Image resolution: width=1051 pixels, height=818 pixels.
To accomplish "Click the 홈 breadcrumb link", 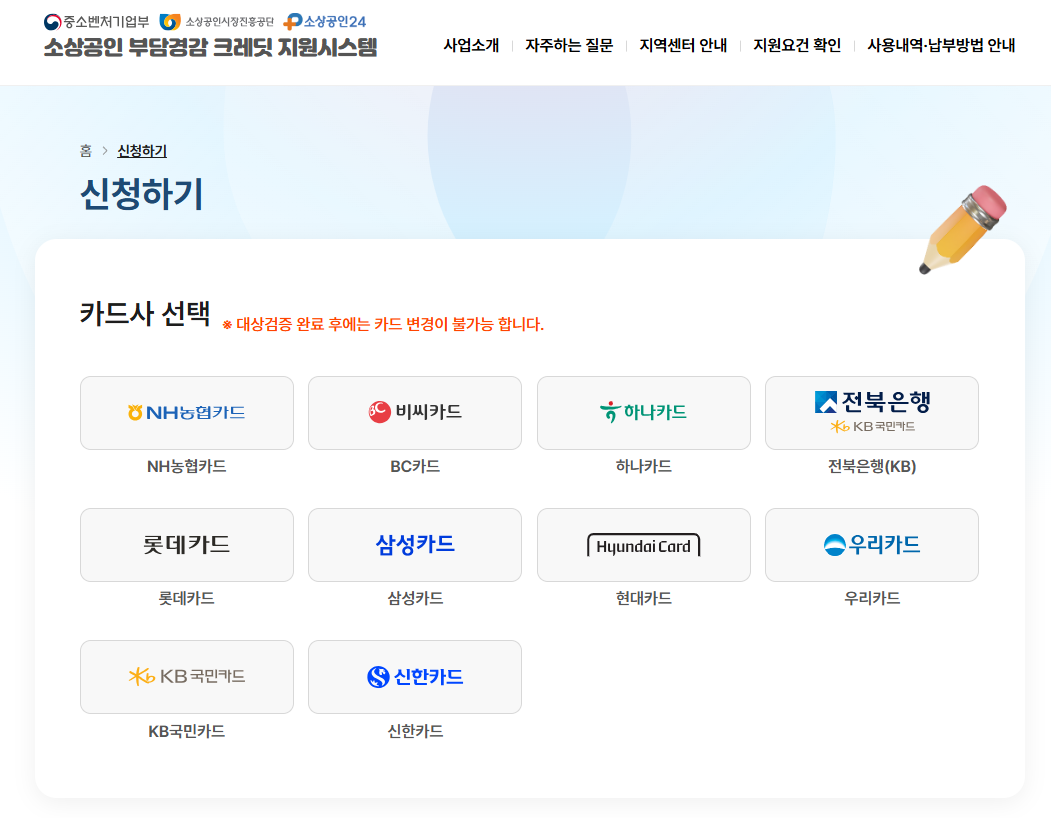I will (x=86, y=151).
